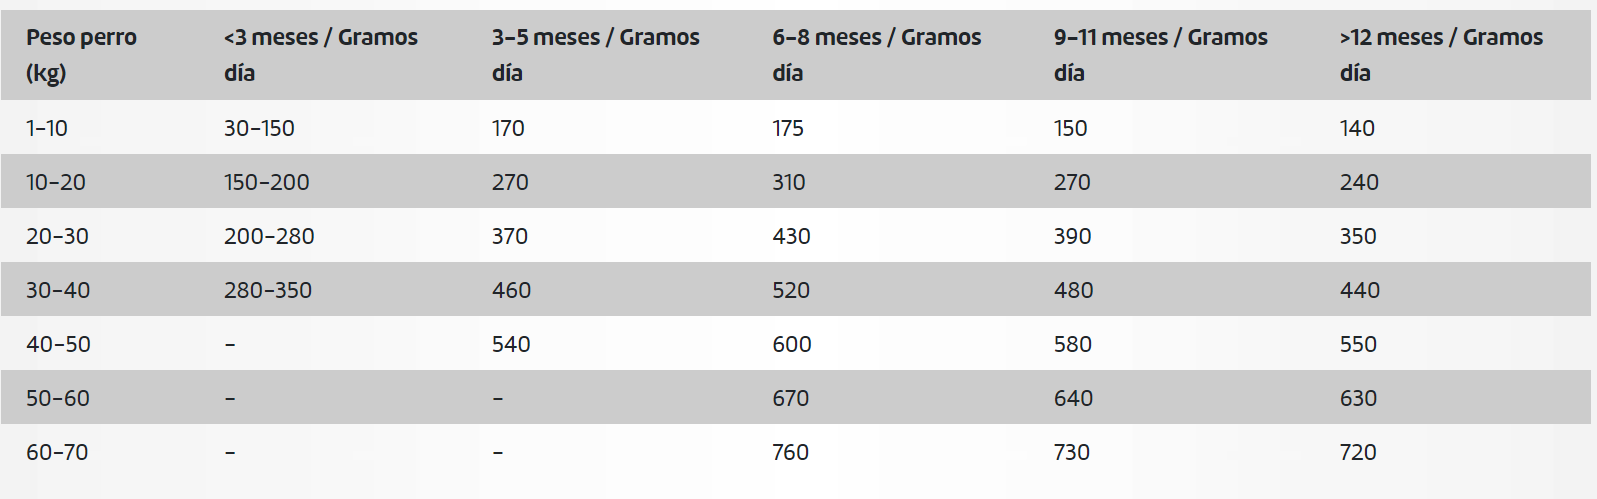The height and width of the screenshot is (499, 1597).
Task: Click the 60-70 weight row label
Action: coord(57,452)
